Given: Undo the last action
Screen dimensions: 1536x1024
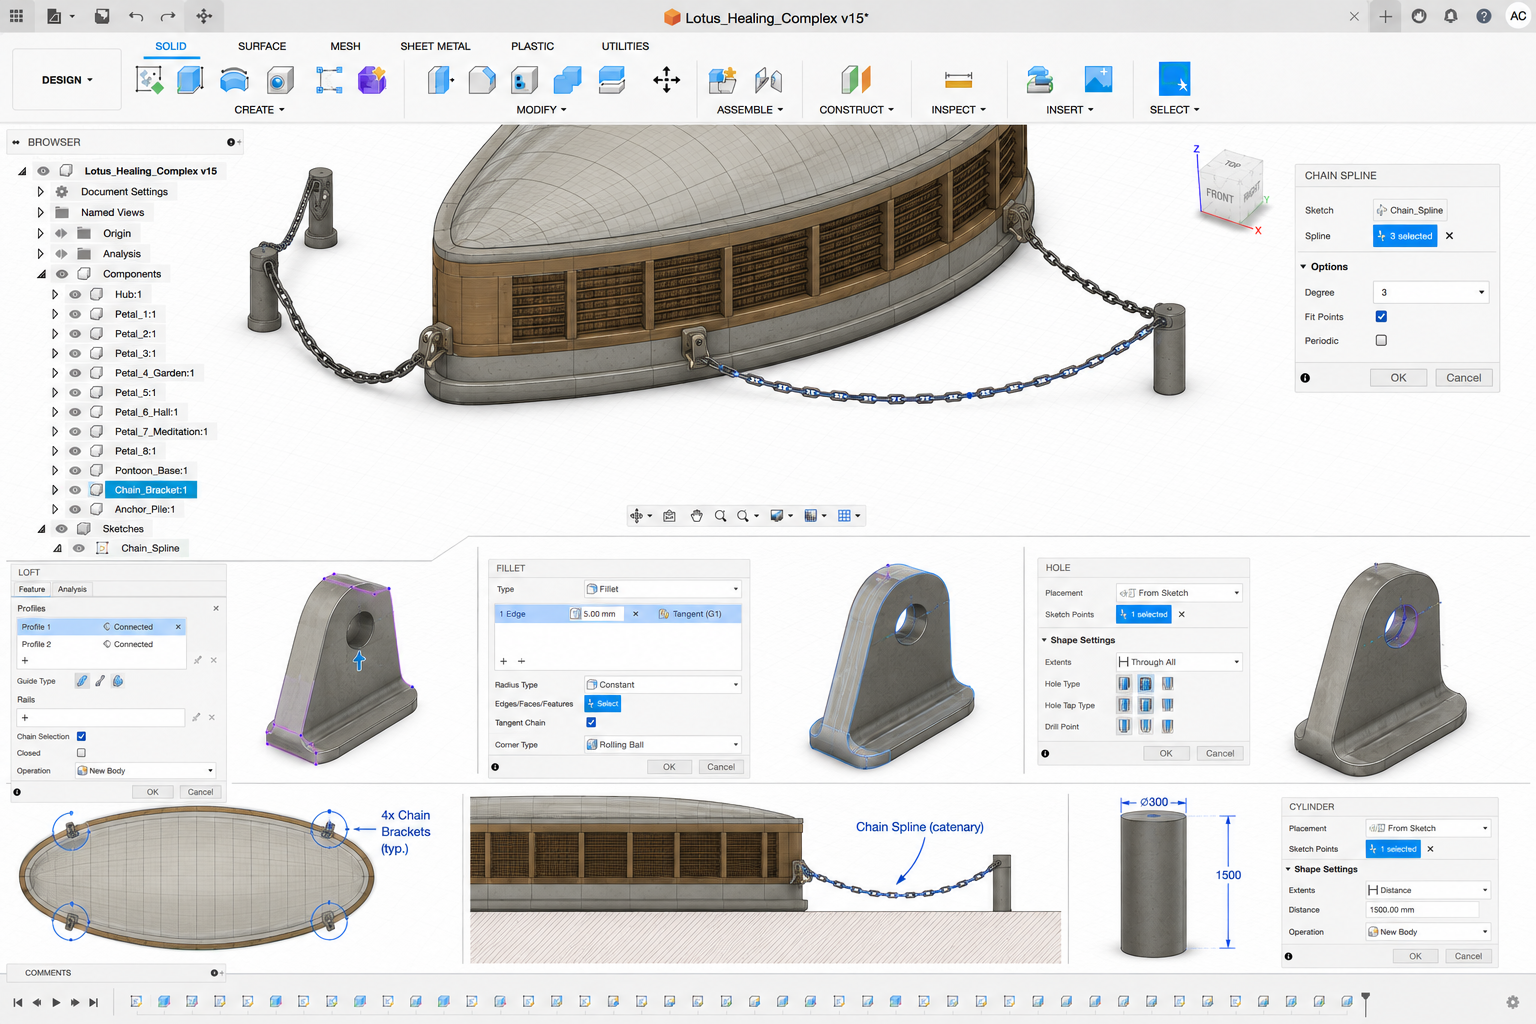Looking at the screenshot, I should coord(136,16).
